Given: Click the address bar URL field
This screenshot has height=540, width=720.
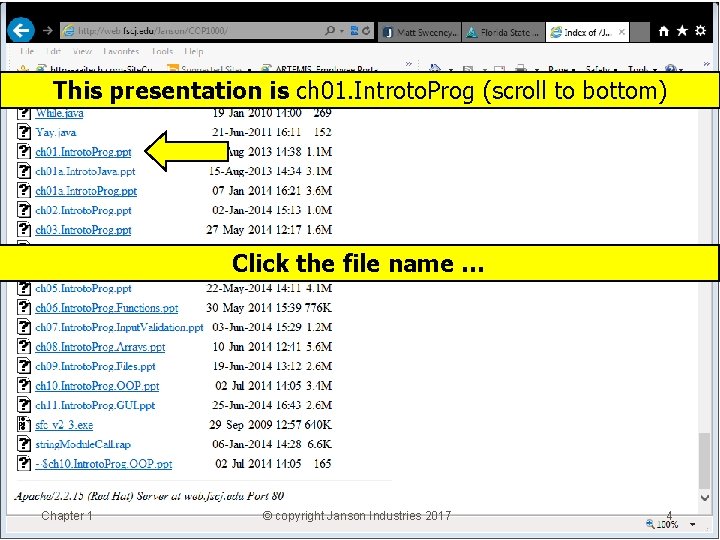Looking at the screenshot, I should (193, 31).
